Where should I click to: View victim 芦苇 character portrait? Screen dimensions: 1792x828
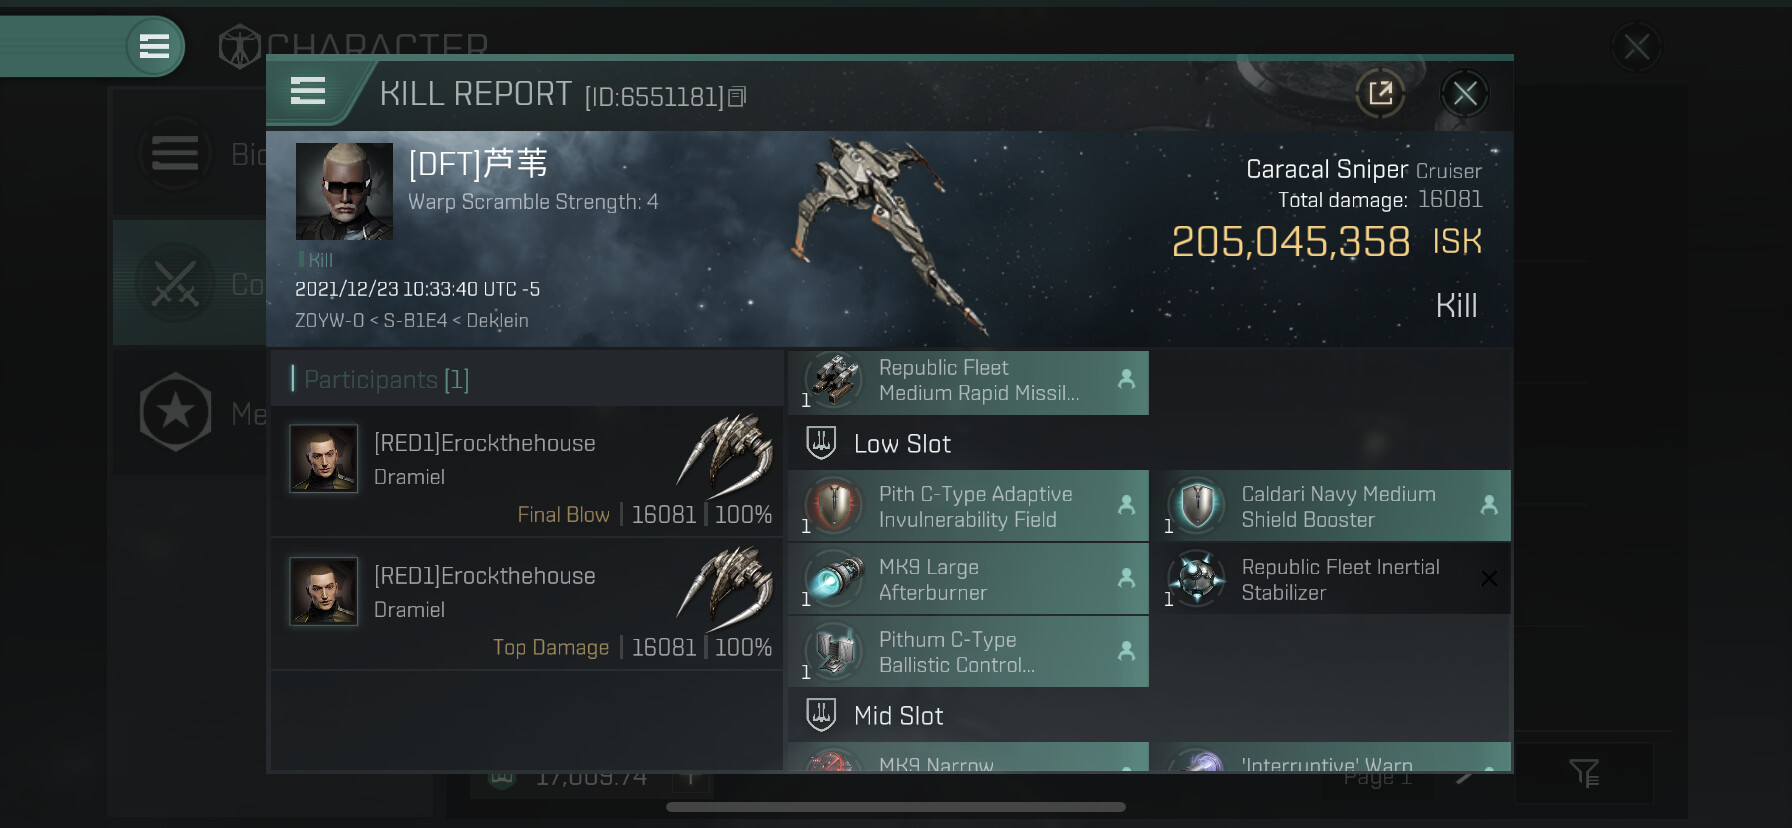(344, 191)
